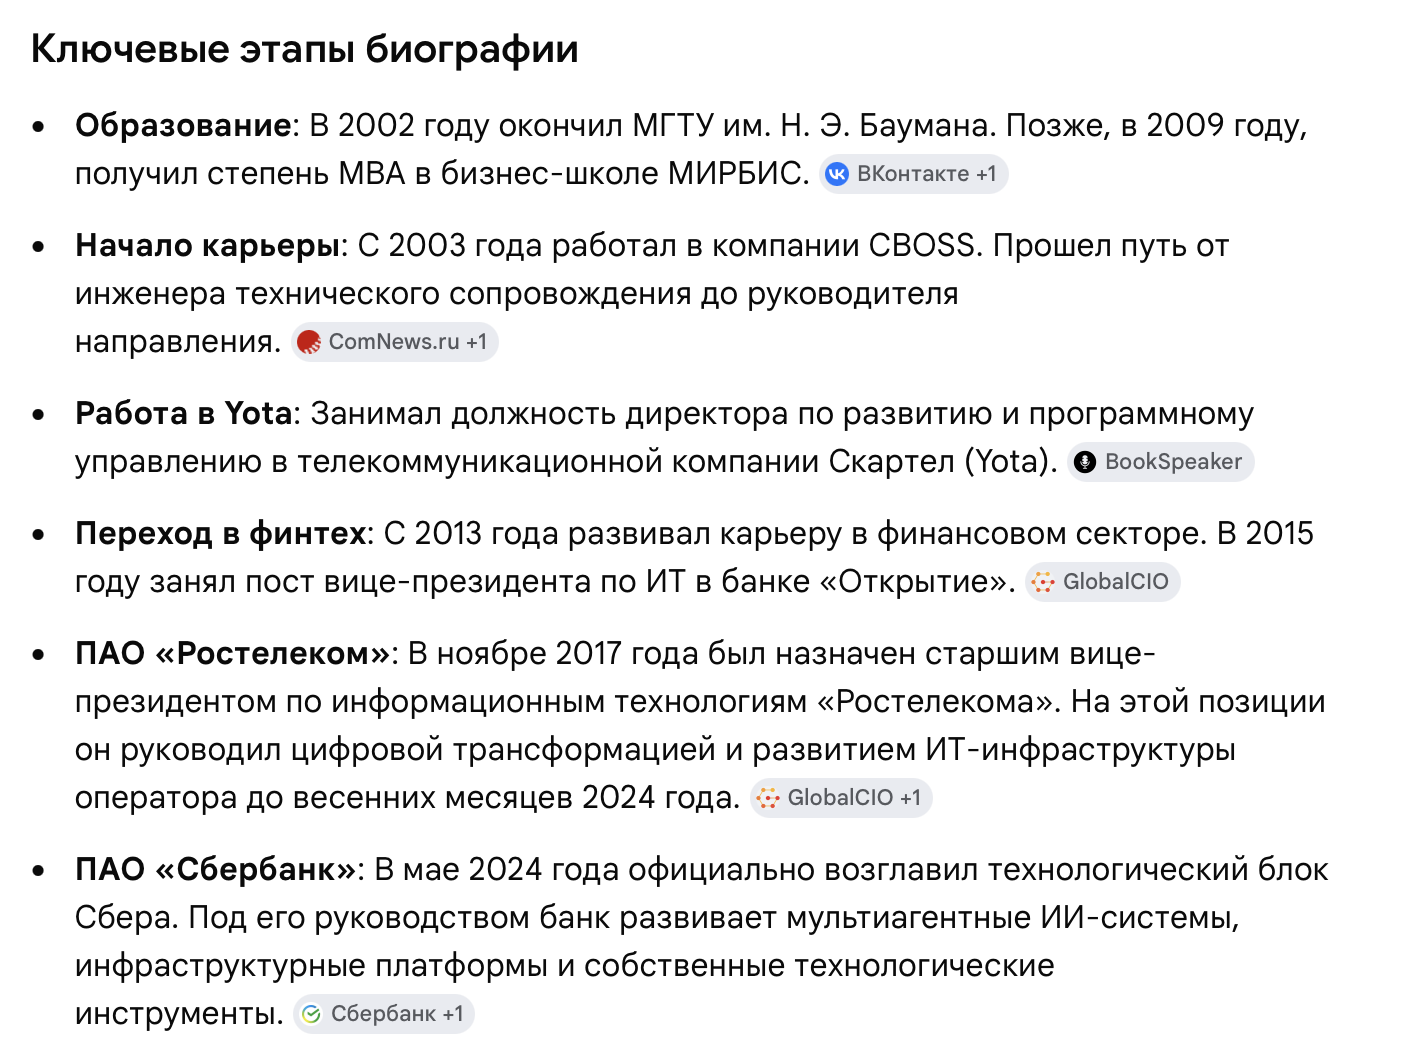Click the heading Ключевые этапы биографии

305,49
